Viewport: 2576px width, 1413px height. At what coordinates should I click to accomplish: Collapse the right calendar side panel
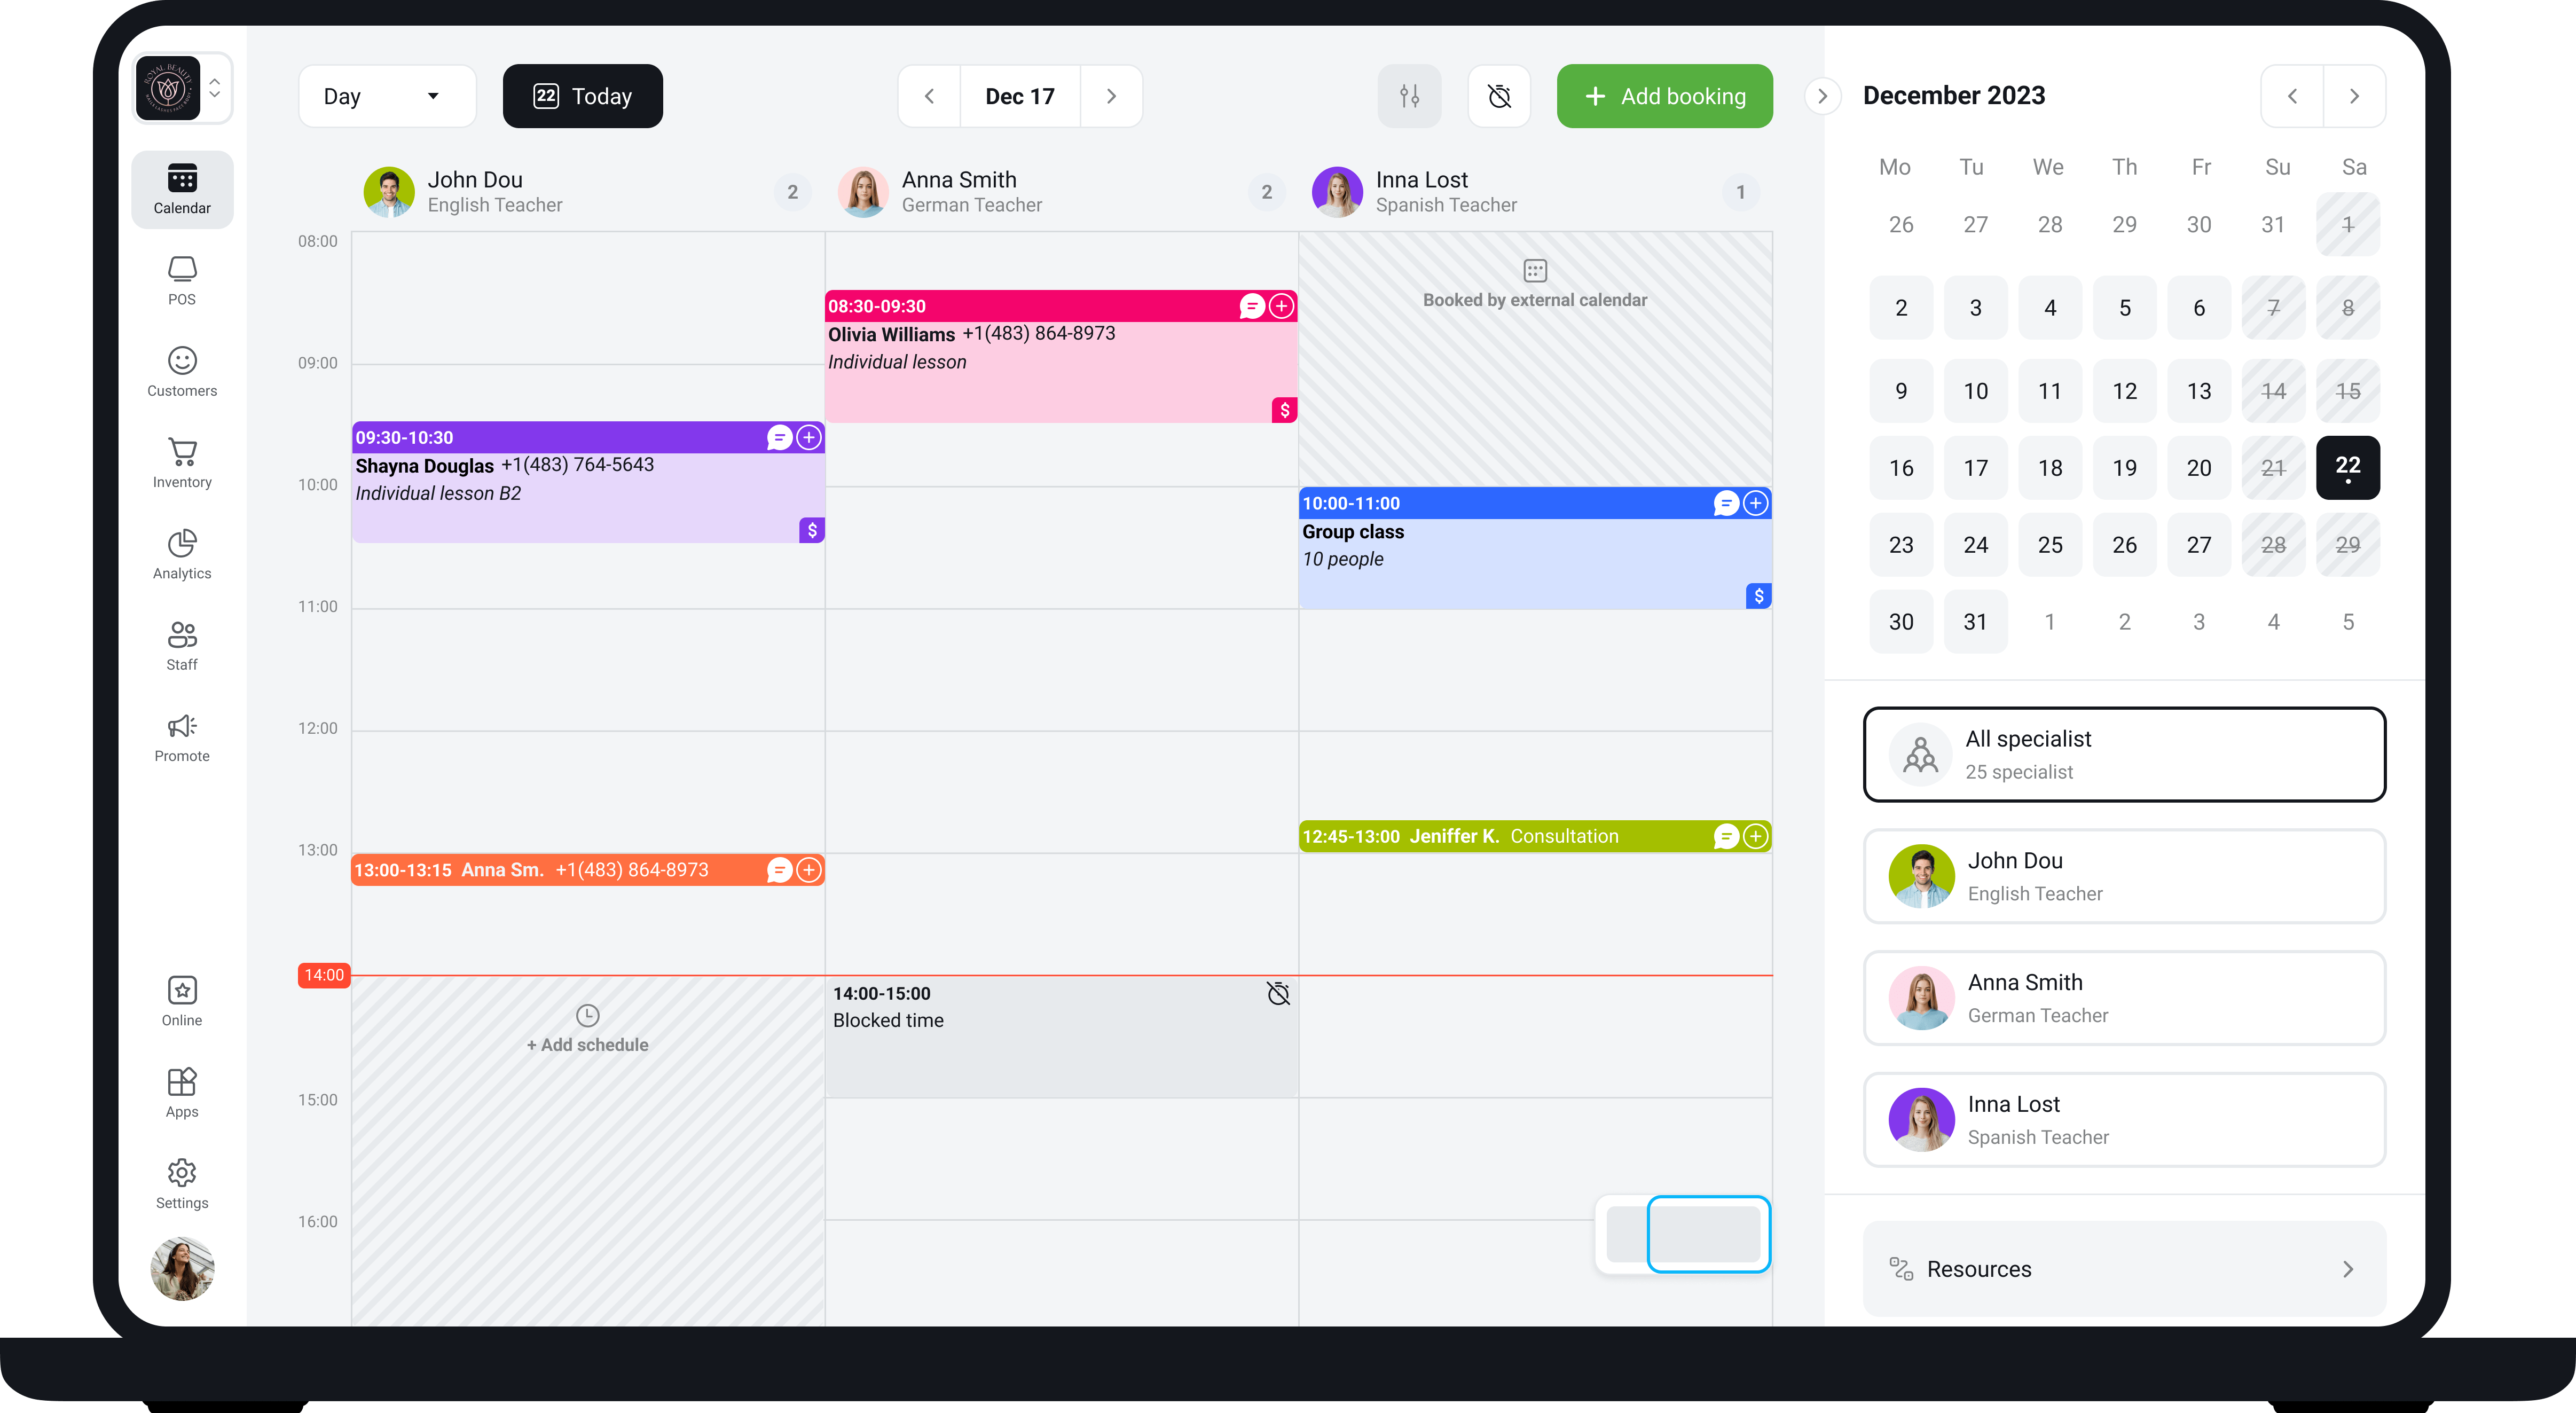click(x=1822, y=96)
